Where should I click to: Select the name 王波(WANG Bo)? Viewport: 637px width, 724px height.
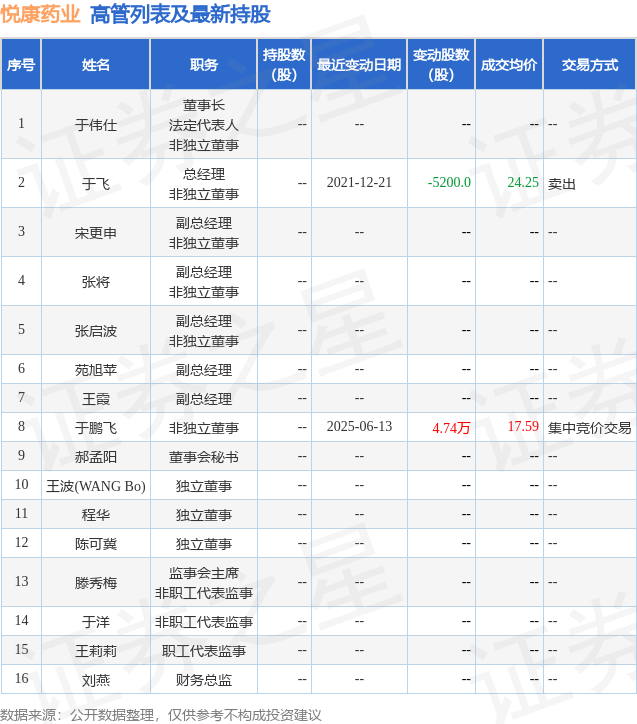click(x=96, y=486)
